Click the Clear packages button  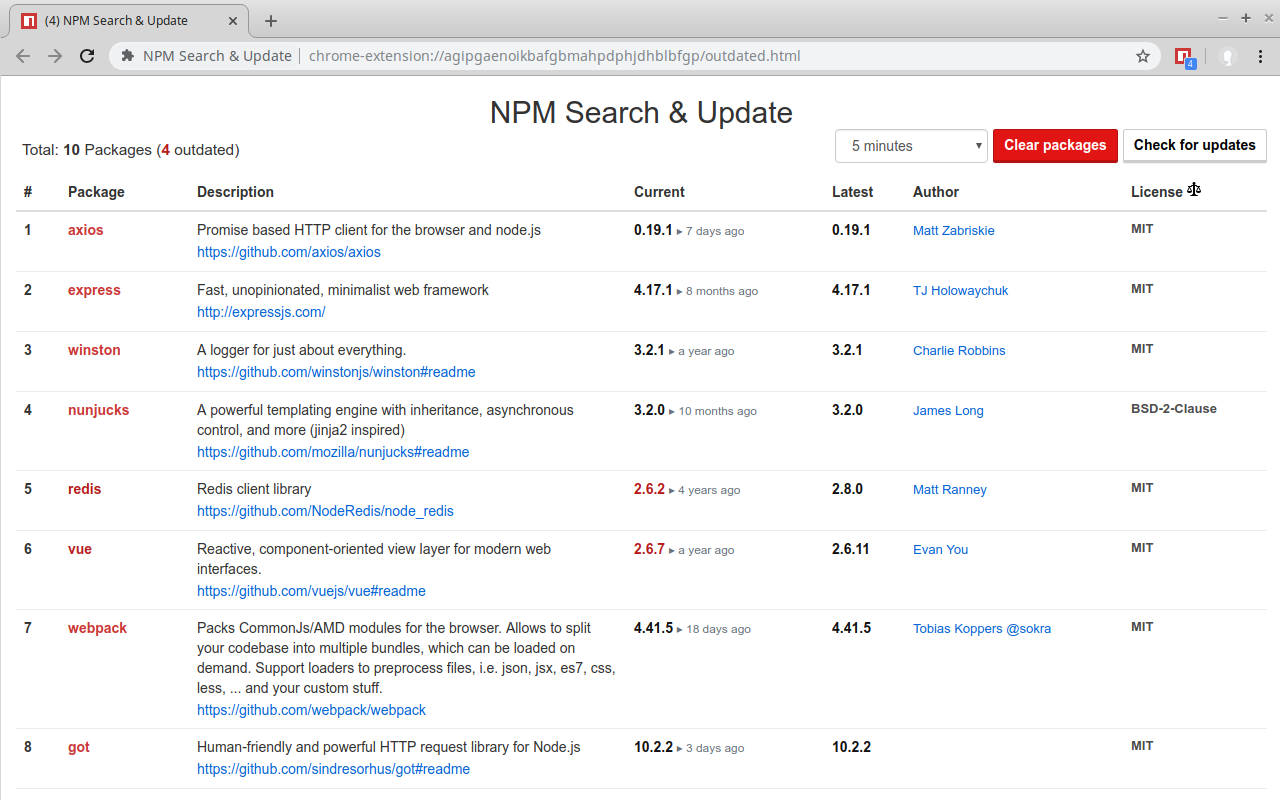coord(1055,145)
